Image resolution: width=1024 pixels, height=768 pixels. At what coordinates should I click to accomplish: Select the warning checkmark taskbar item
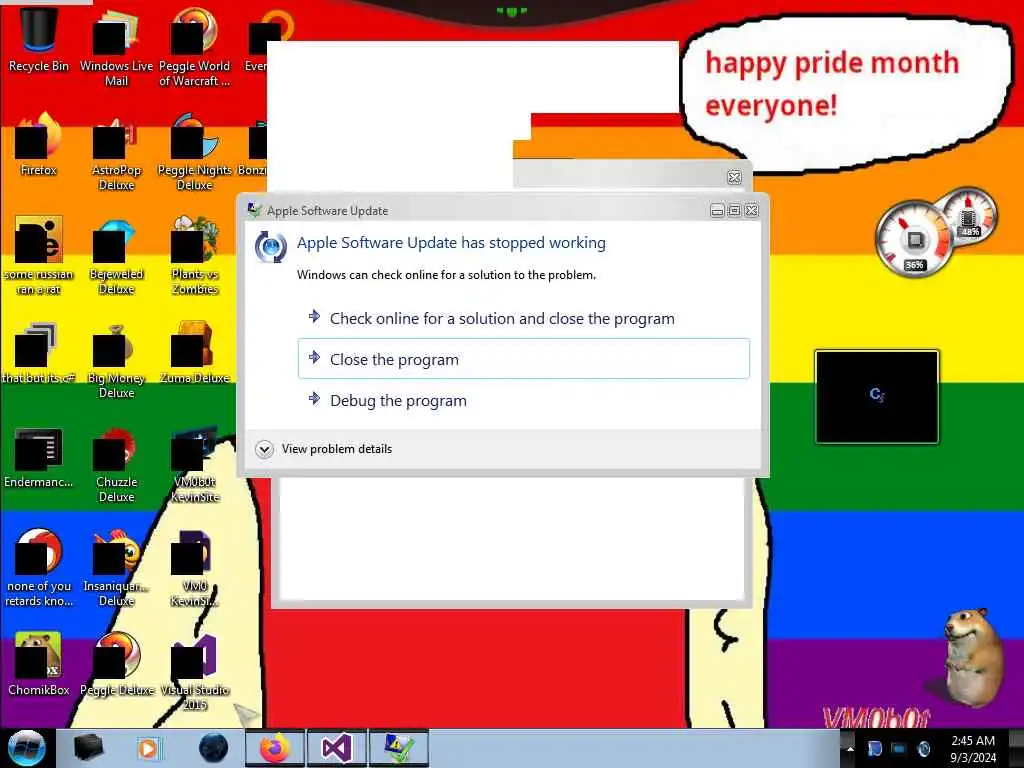click(398, 748)
